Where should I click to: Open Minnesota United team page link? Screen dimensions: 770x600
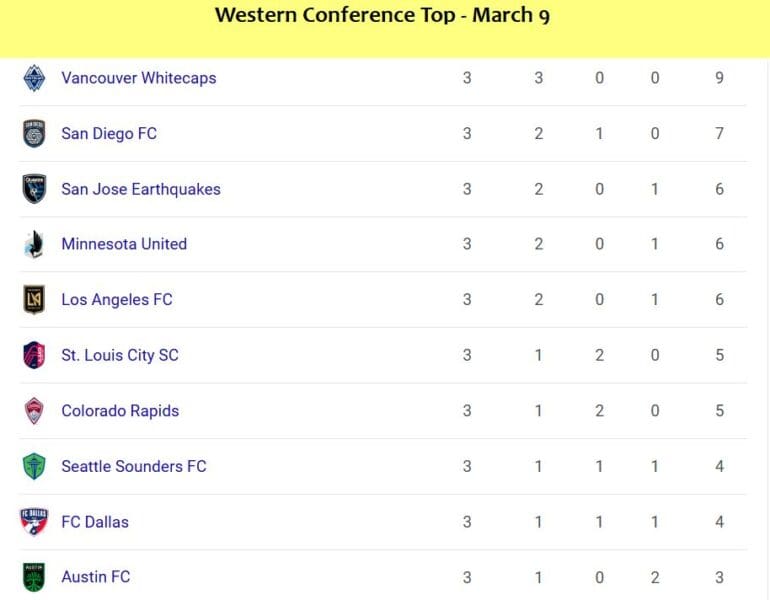pos(124,244)
